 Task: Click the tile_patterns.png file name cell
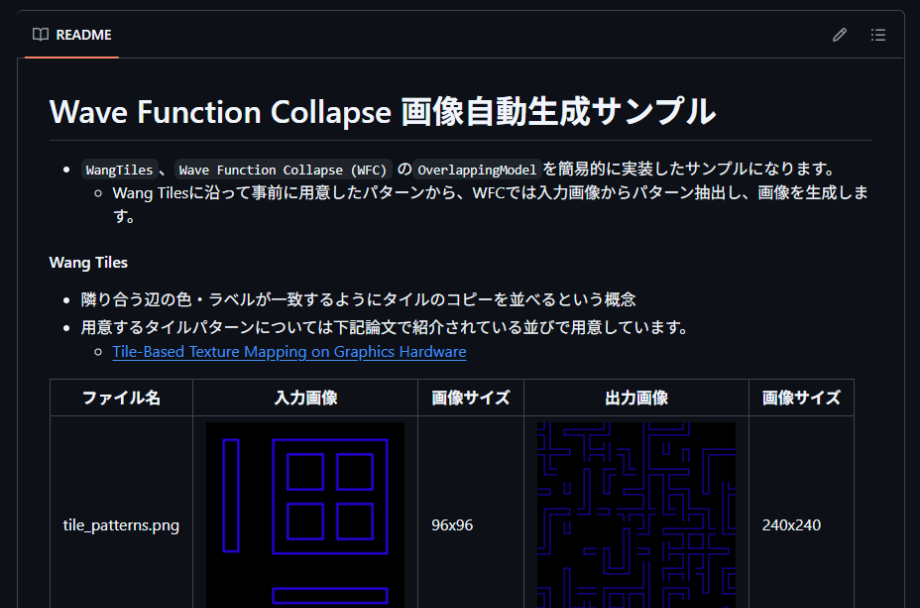121,525
